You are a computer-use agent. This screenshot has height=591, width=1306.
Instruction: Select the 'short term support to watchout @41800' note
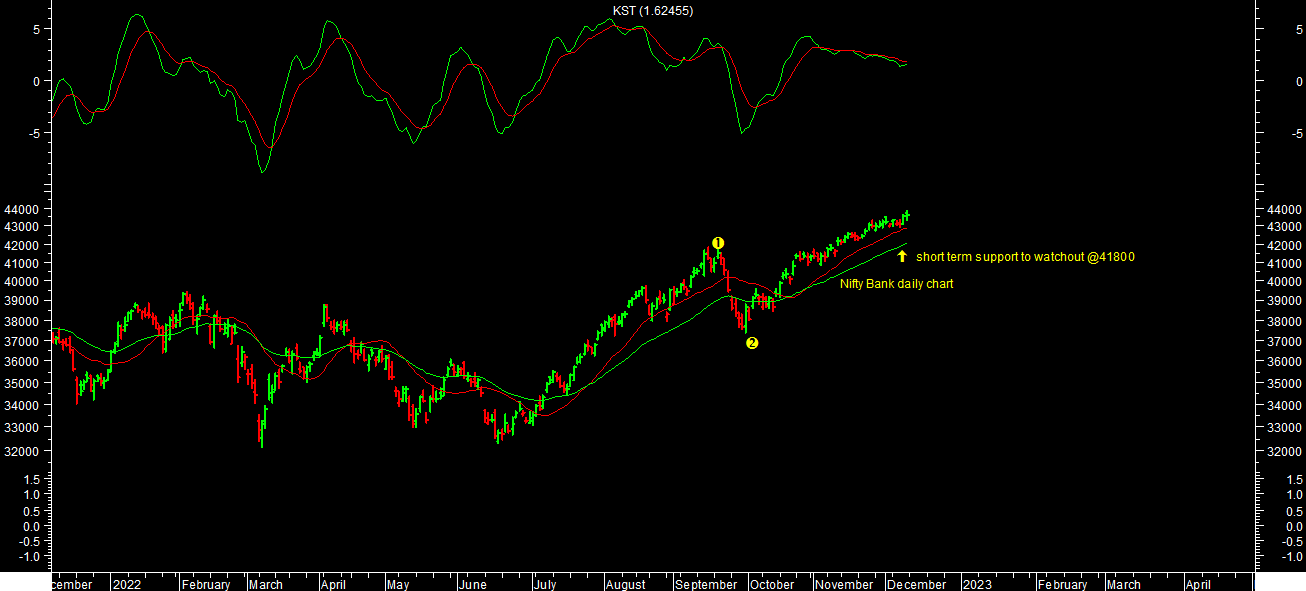point(1024,257)
